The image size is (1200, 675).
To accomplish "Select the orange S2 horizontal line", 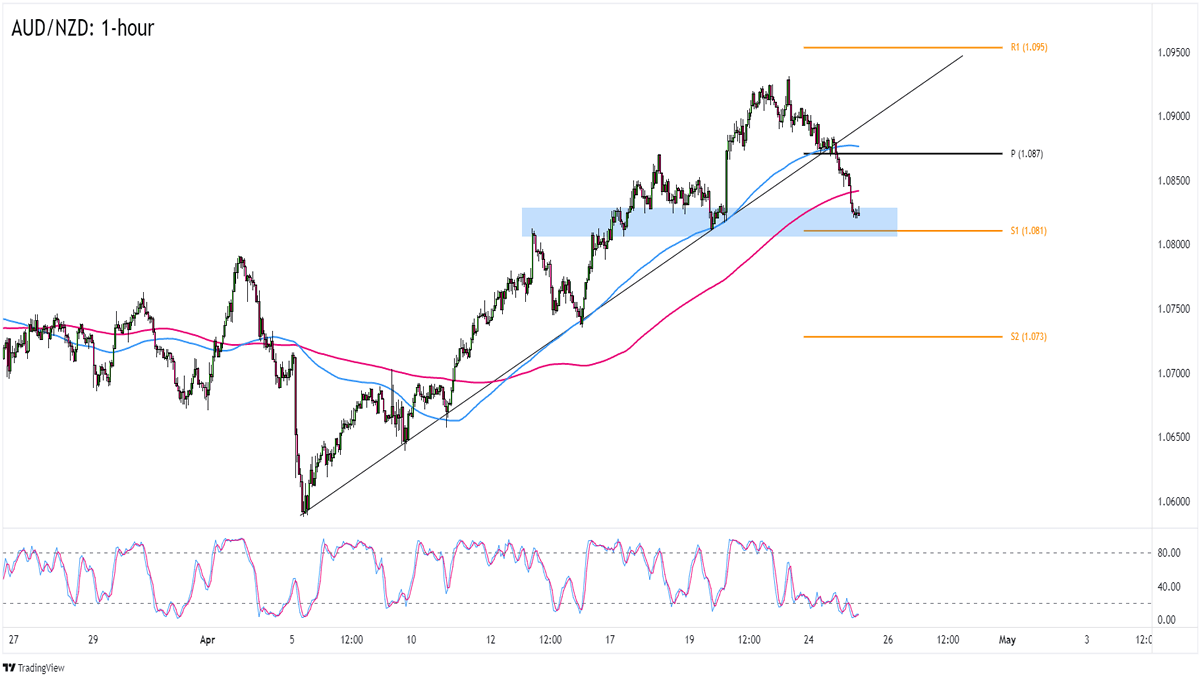I will 900,337.
